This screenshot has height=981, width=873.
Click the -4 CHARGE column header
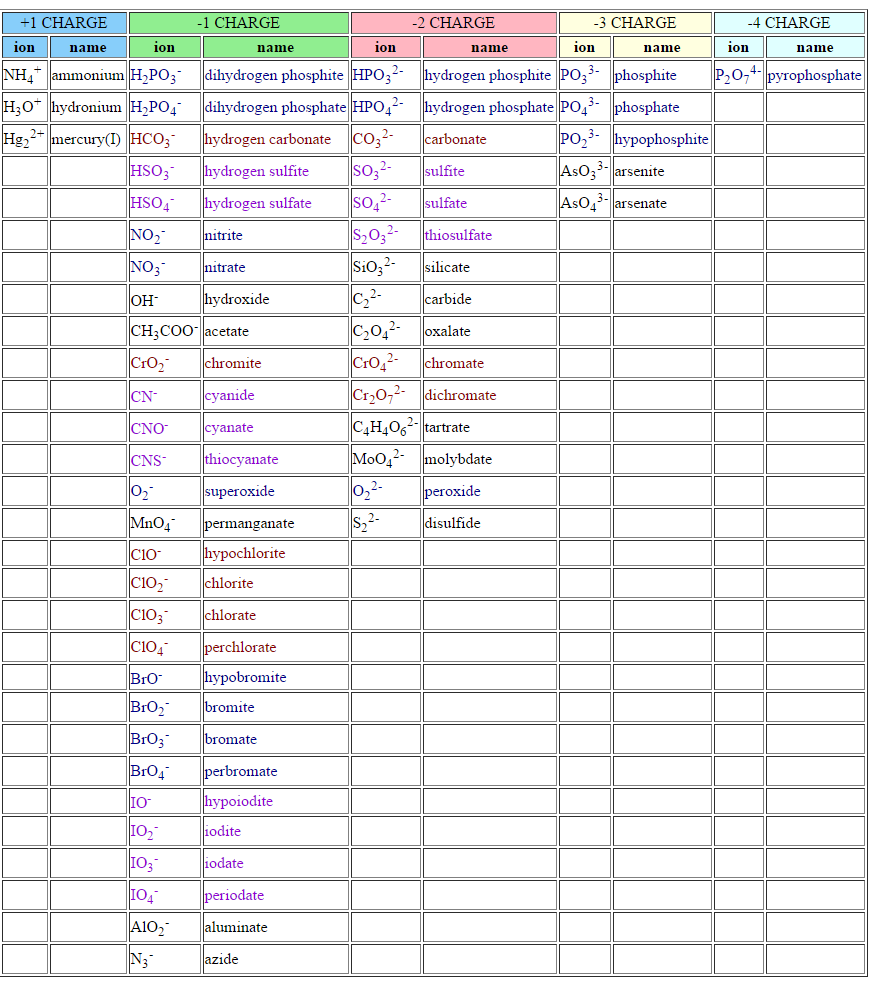coord(788,22)
